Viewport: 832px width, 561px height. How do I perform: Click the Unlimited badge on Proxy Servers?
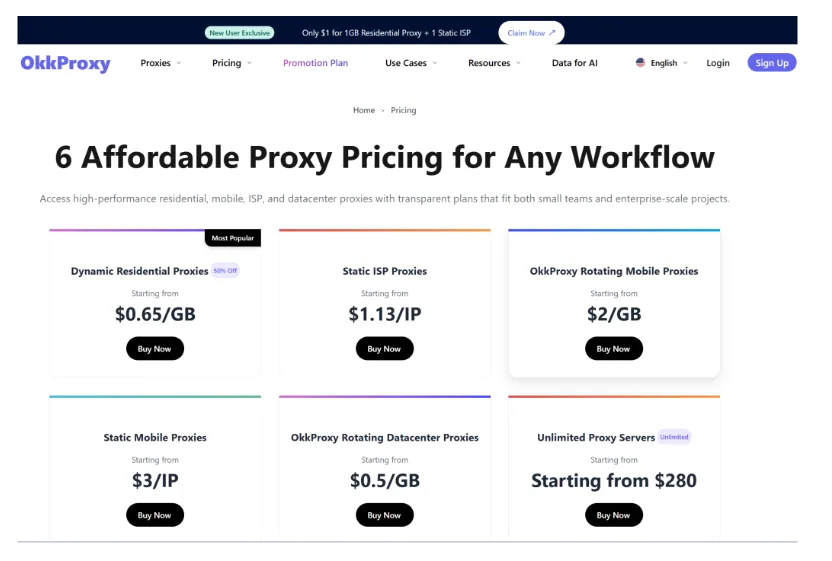tap(674, 437)
